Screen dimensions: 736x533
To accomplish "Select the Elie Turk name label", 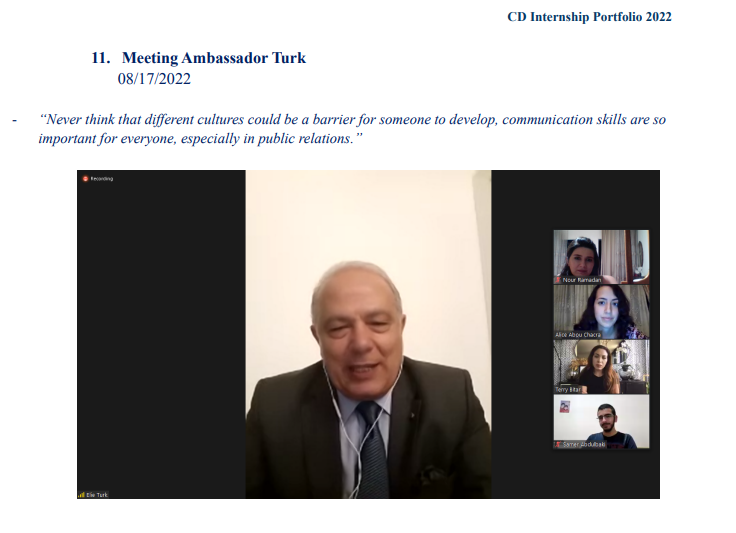I will coord(97,495).
